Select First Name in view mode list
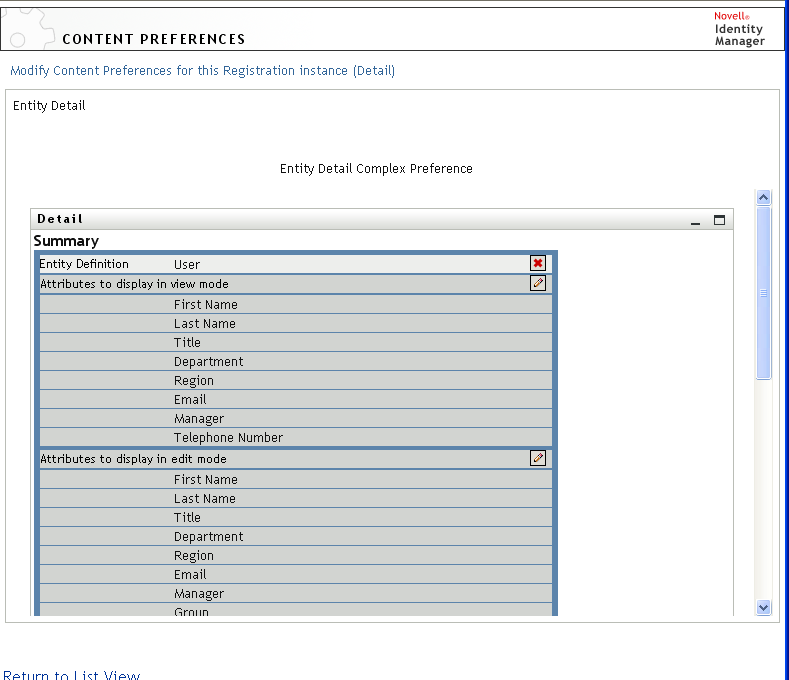789x680 pixels. coord(206,305)
